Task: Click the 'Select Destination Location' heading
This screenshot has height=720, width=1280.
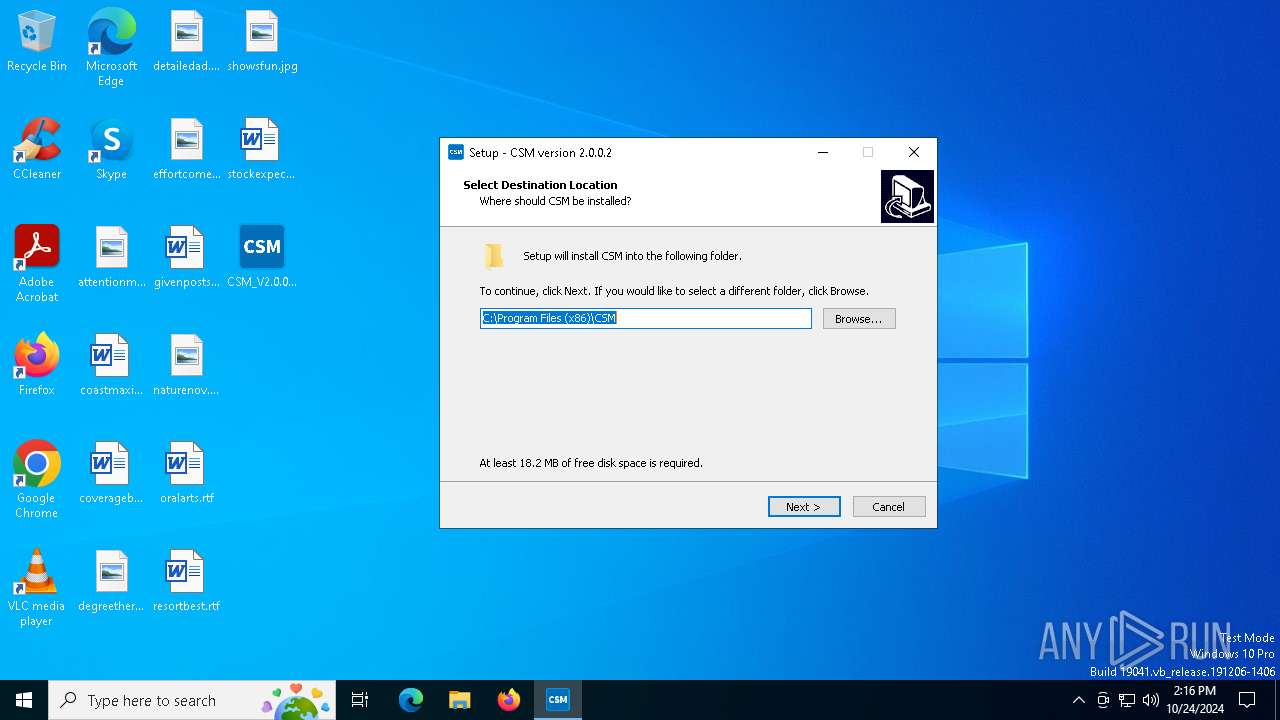Action: pyautogui.click(x=540, y=185)
